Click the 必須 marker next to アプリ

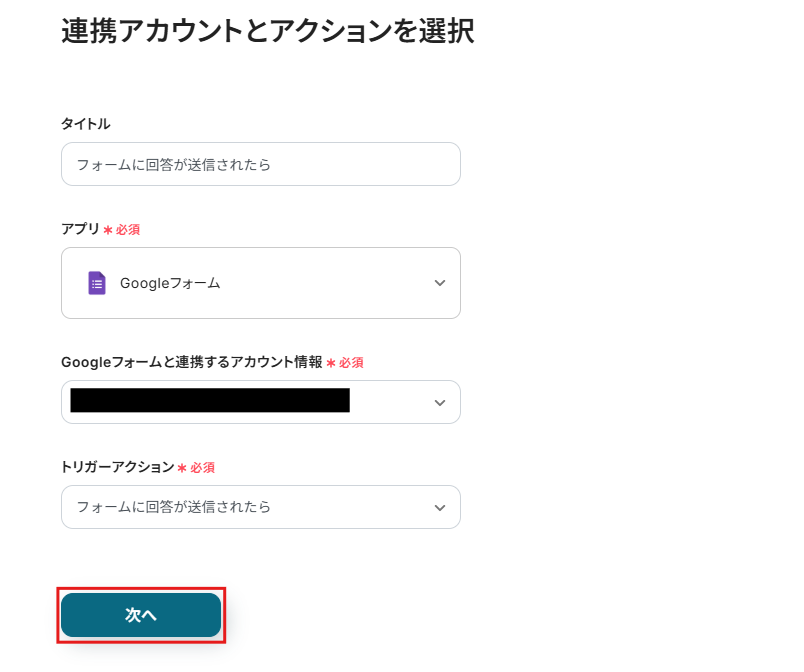[128, 230]
